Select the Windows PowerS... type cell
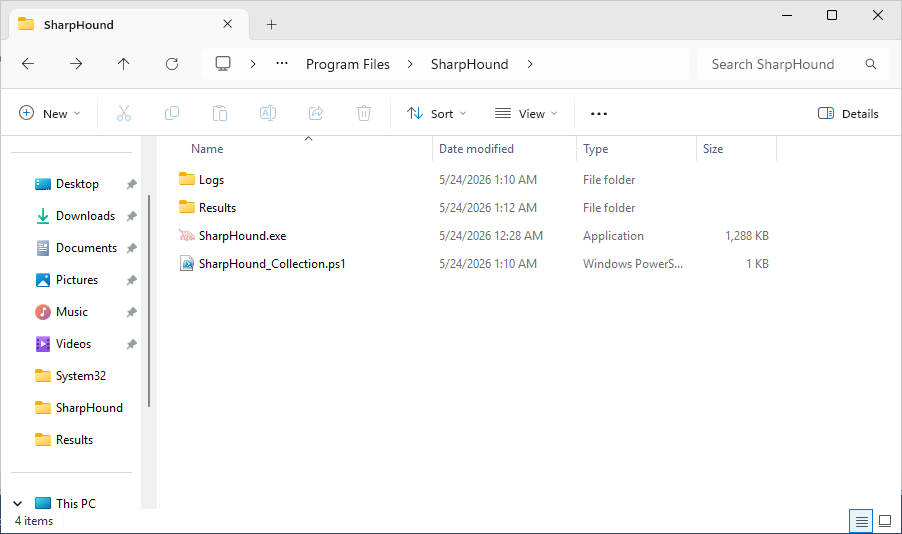The image size is (902, 534). tap(633, 264)
